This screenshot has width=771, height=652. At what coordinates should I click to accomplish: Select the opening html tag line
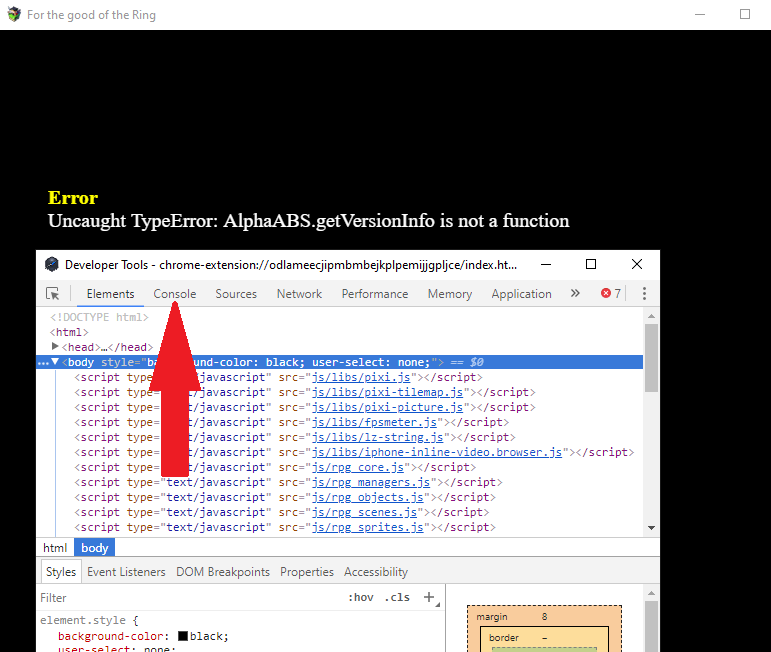tap(69, 332)
